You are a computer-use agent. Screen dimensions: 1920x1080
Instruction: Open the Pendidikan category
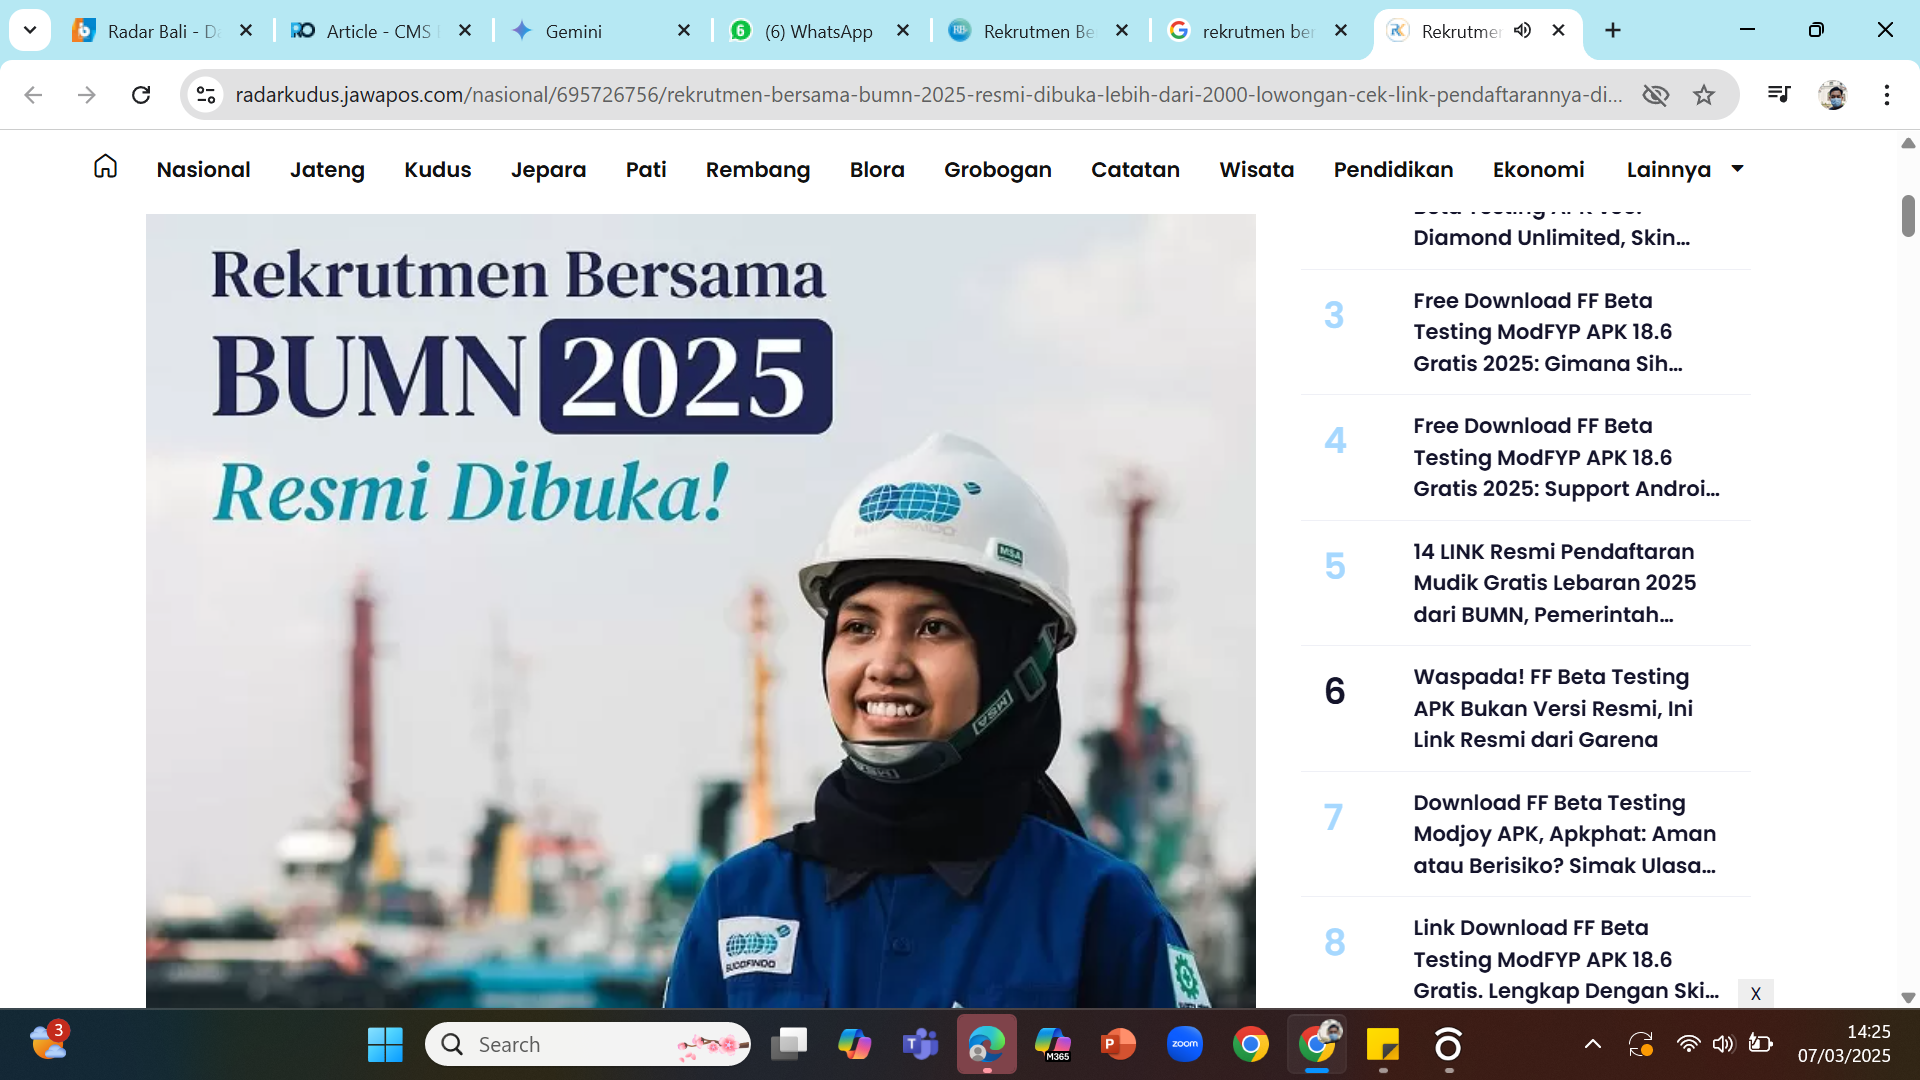(1393, 170)
